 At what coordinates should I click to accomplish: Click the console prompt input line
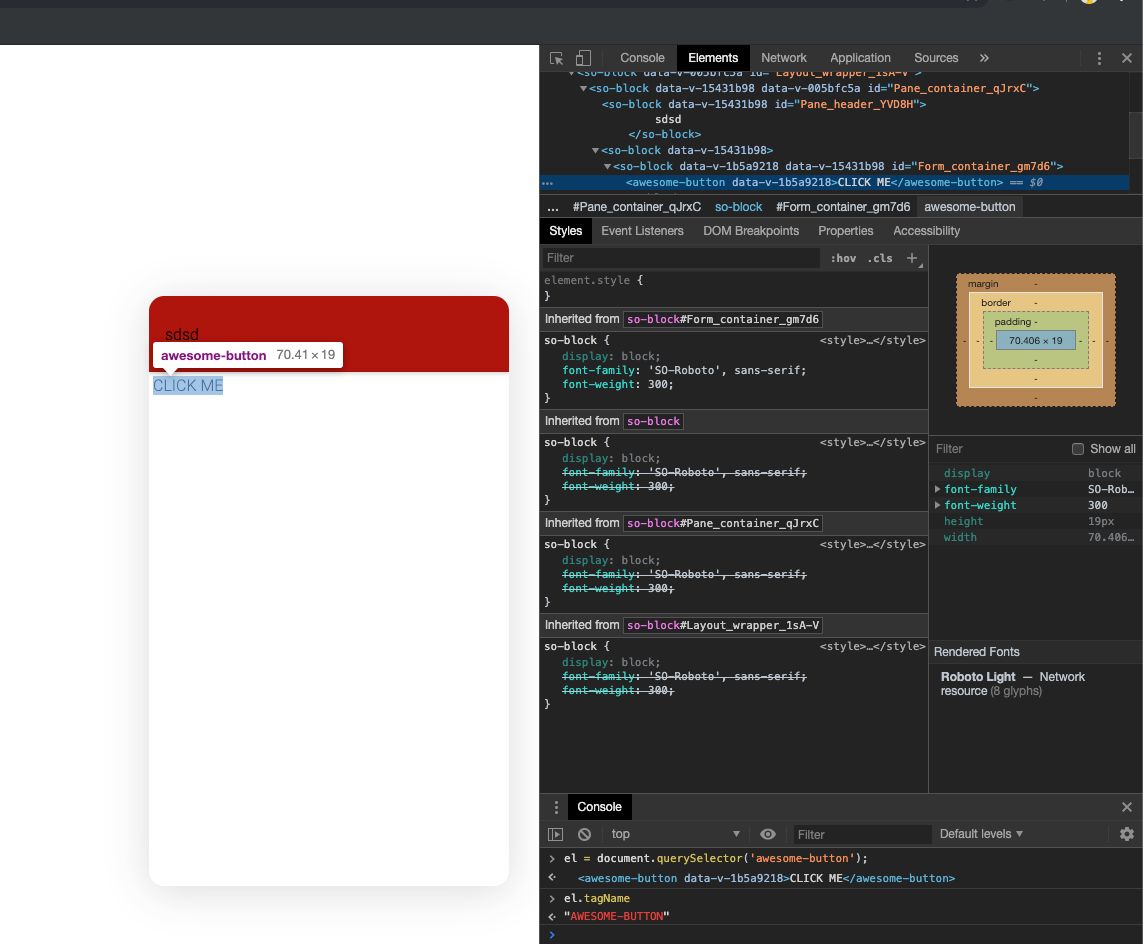coord(841,935)
